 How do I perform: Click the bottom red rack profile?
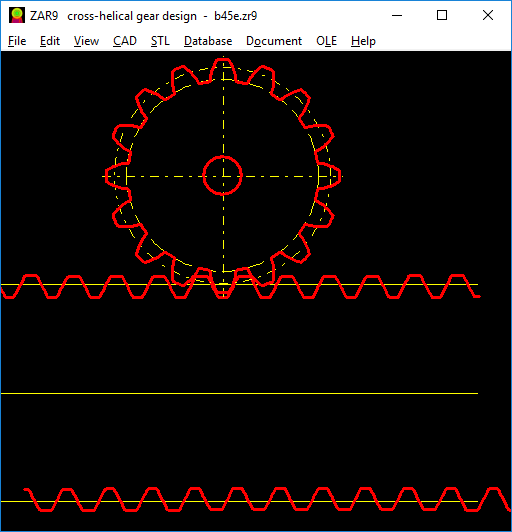click(267, 499)
